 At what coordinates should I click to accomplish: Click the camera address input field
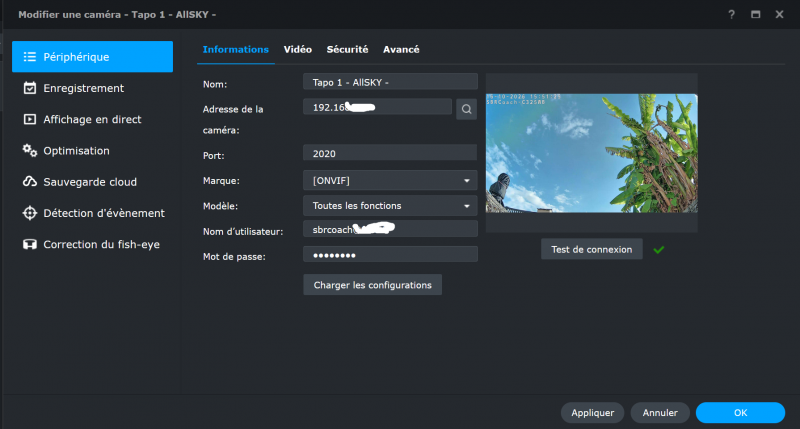pos(378,107)
